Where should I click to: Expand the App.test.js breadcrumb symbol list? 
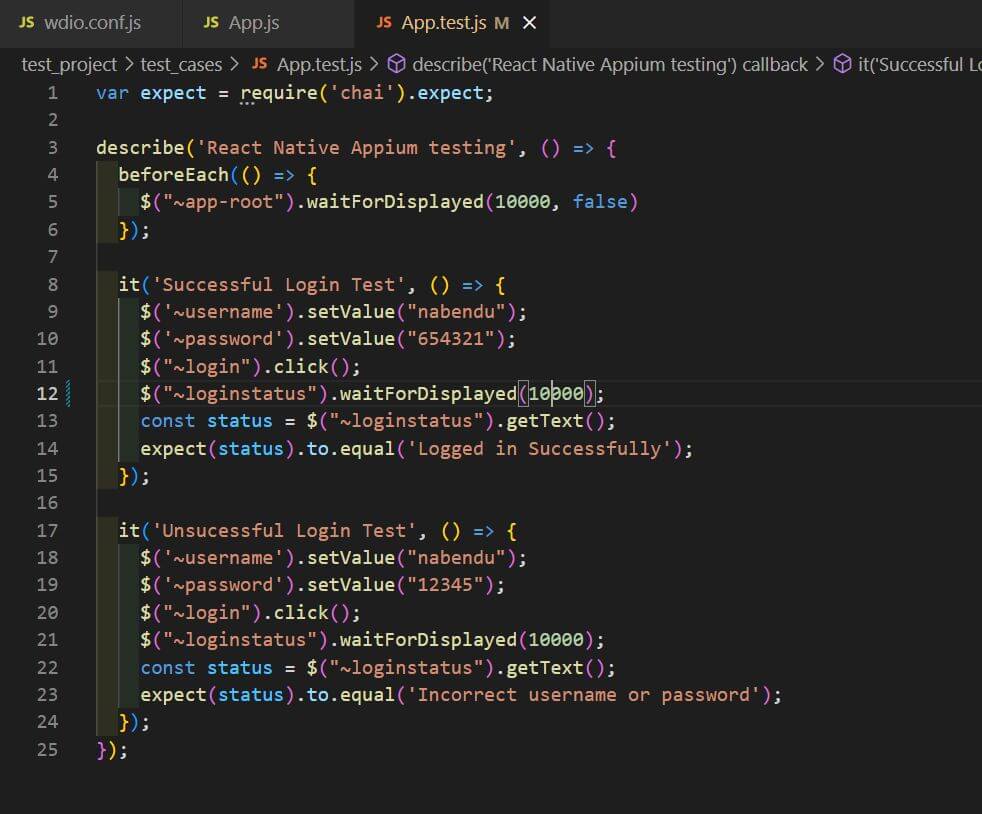point(319,64)
